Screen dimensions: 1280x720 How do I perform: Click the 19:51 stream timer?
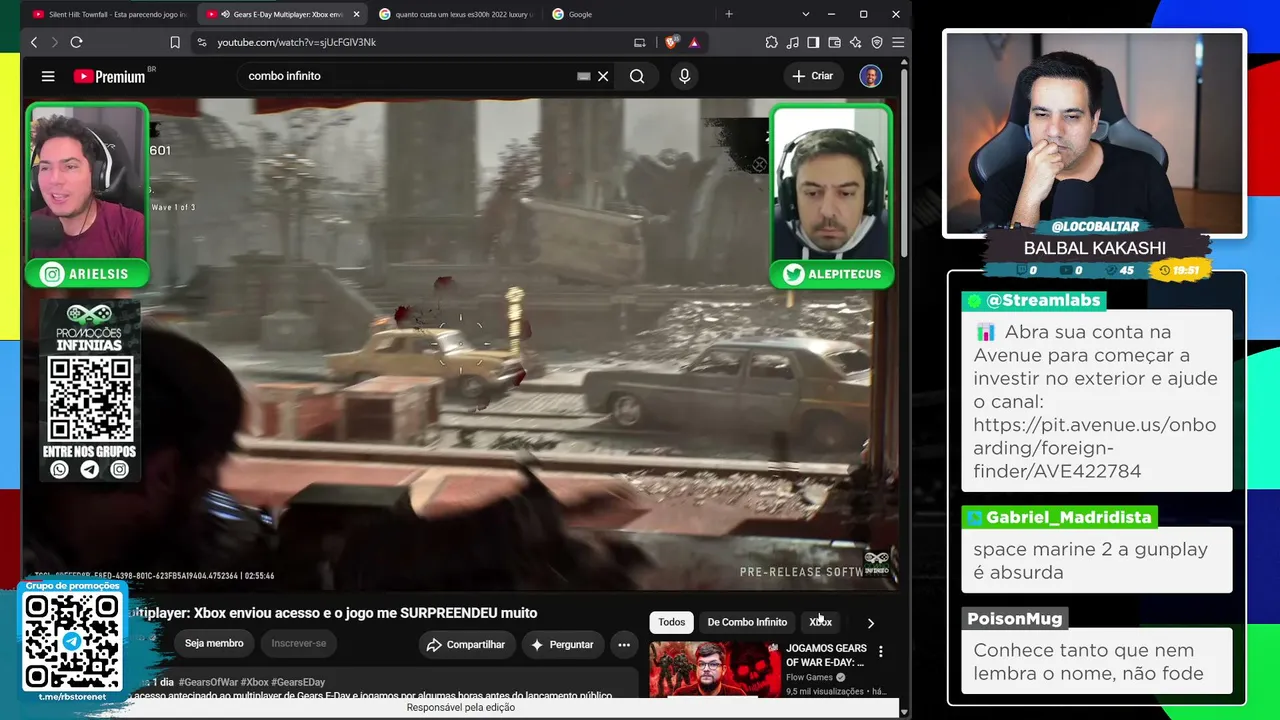1178,270
